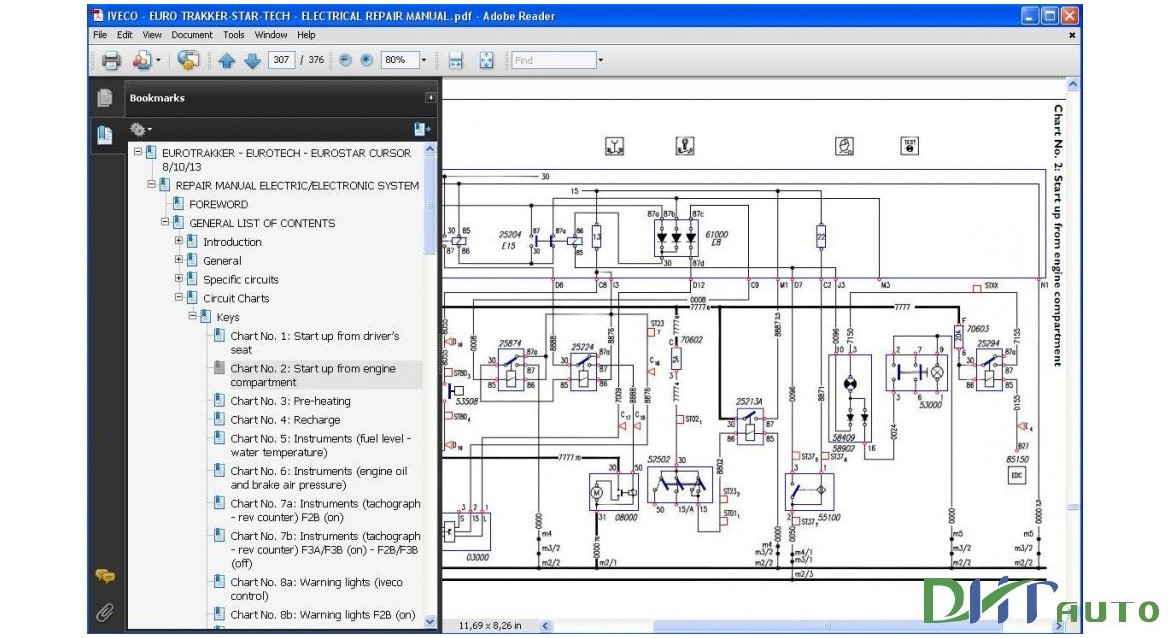Click the document horizontal scrollbar thumb
This screenshot has height=638, width=1170.
click(827, 626)
